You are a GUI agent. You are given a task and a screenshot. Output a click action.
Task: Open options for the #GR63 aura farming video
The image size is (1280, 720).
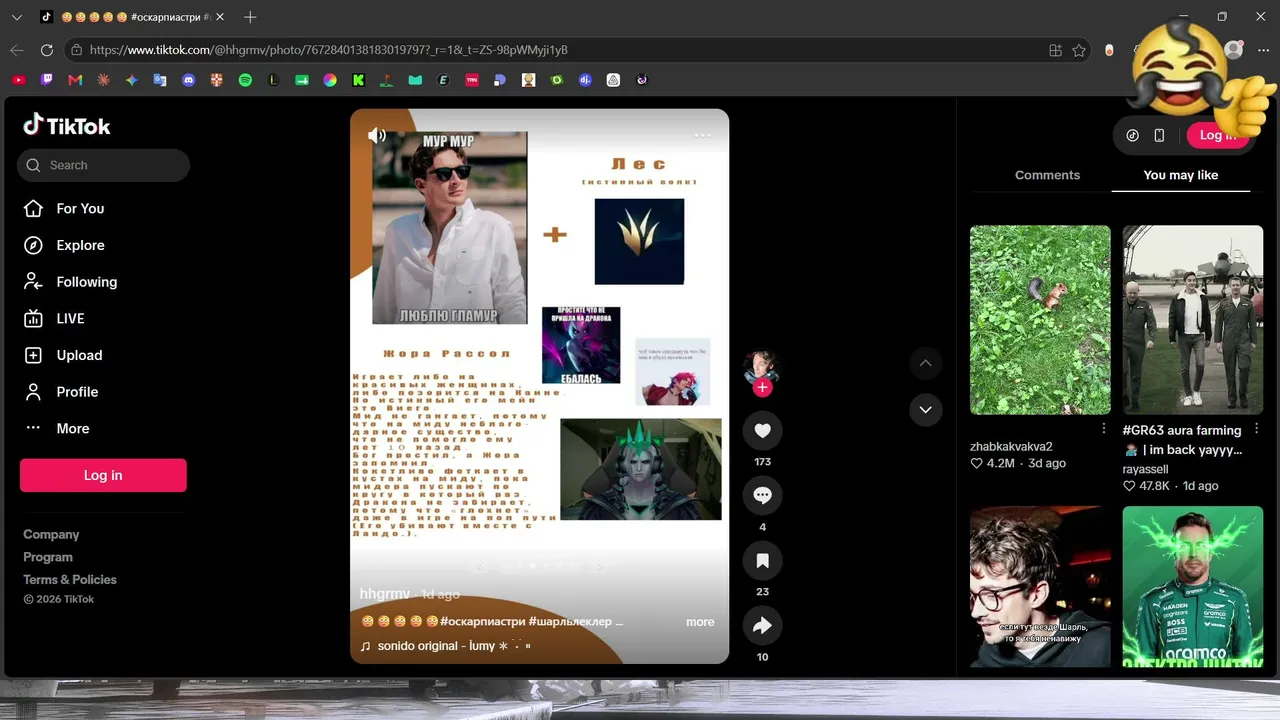coord(1257,428)
